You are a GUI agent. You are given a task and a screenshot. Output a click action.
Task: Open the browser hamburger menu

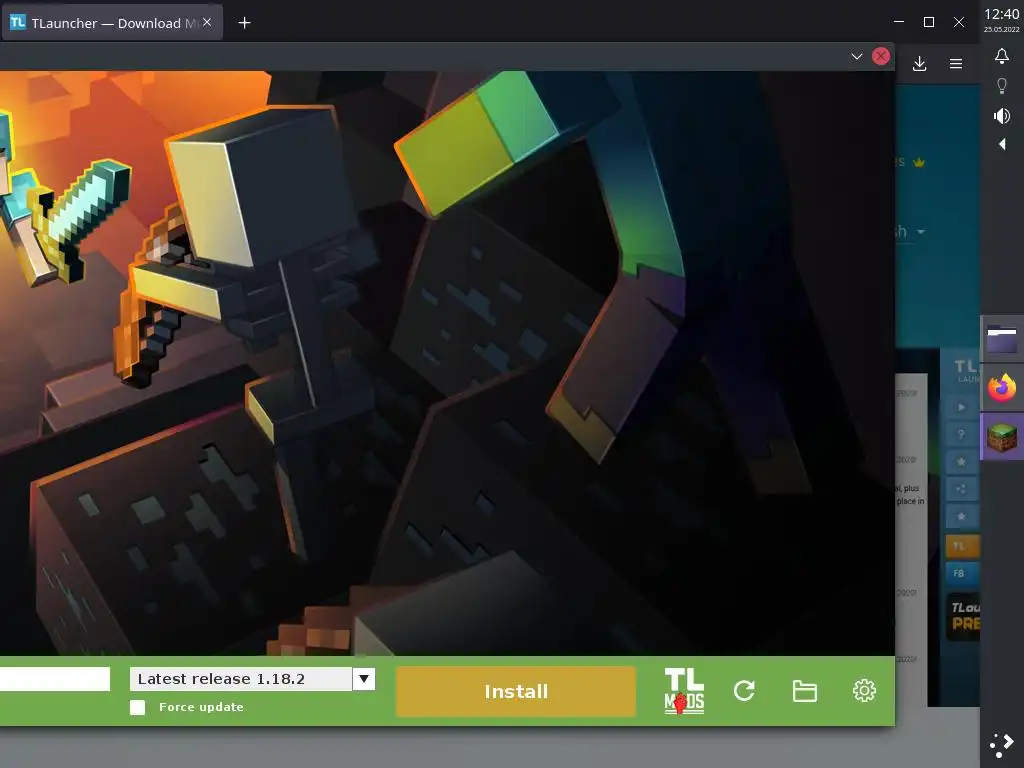956,63
